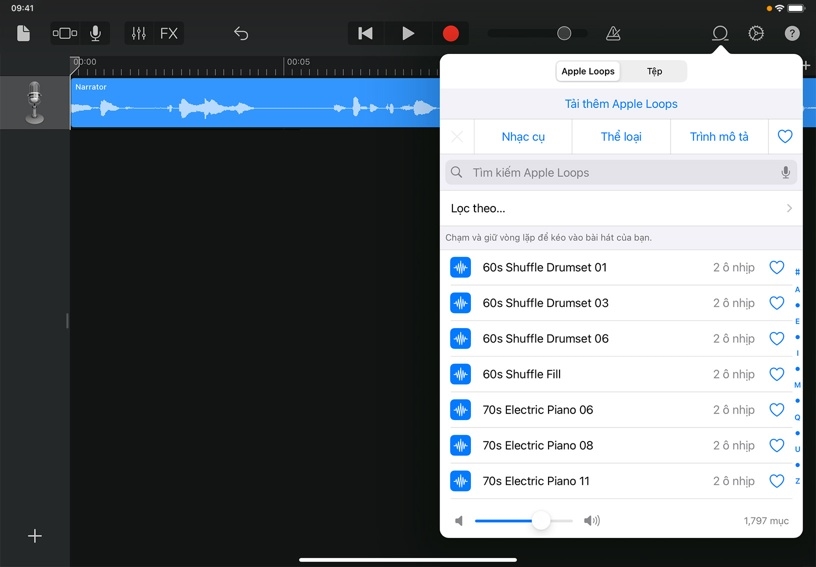This screenshot has height=567, width=816.
Task: Undo the last action
Action: [241, 34]
